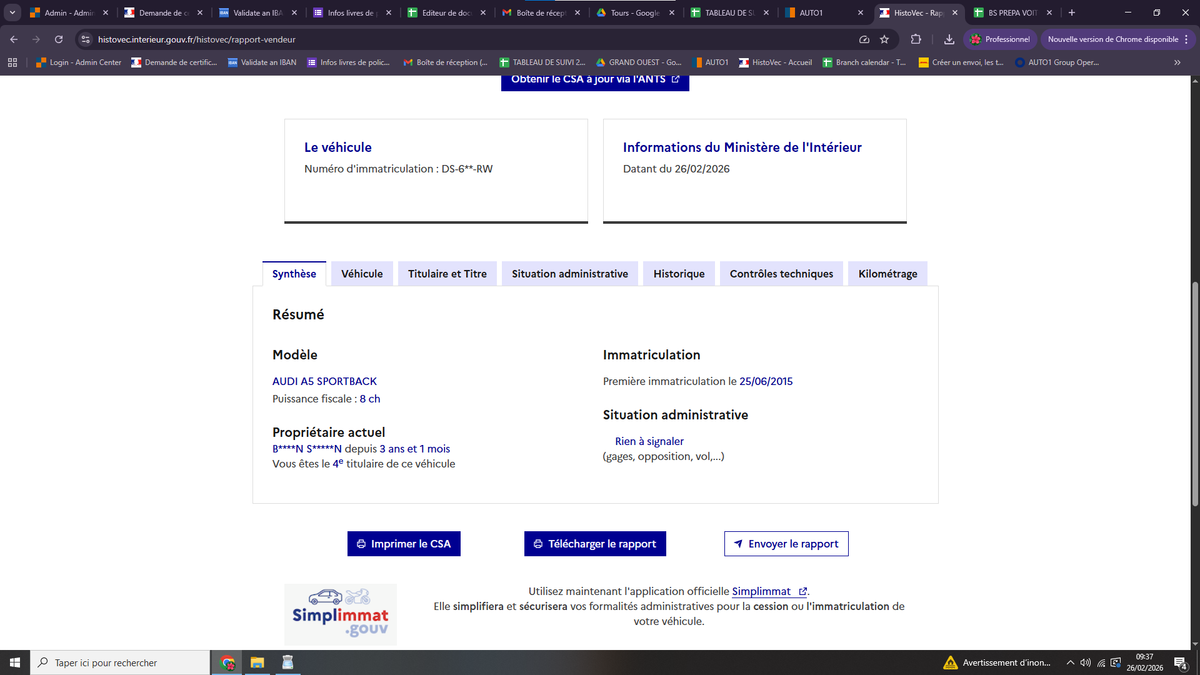
Task: Open the Boîte de réception bookmark
Action: point(446,62)
